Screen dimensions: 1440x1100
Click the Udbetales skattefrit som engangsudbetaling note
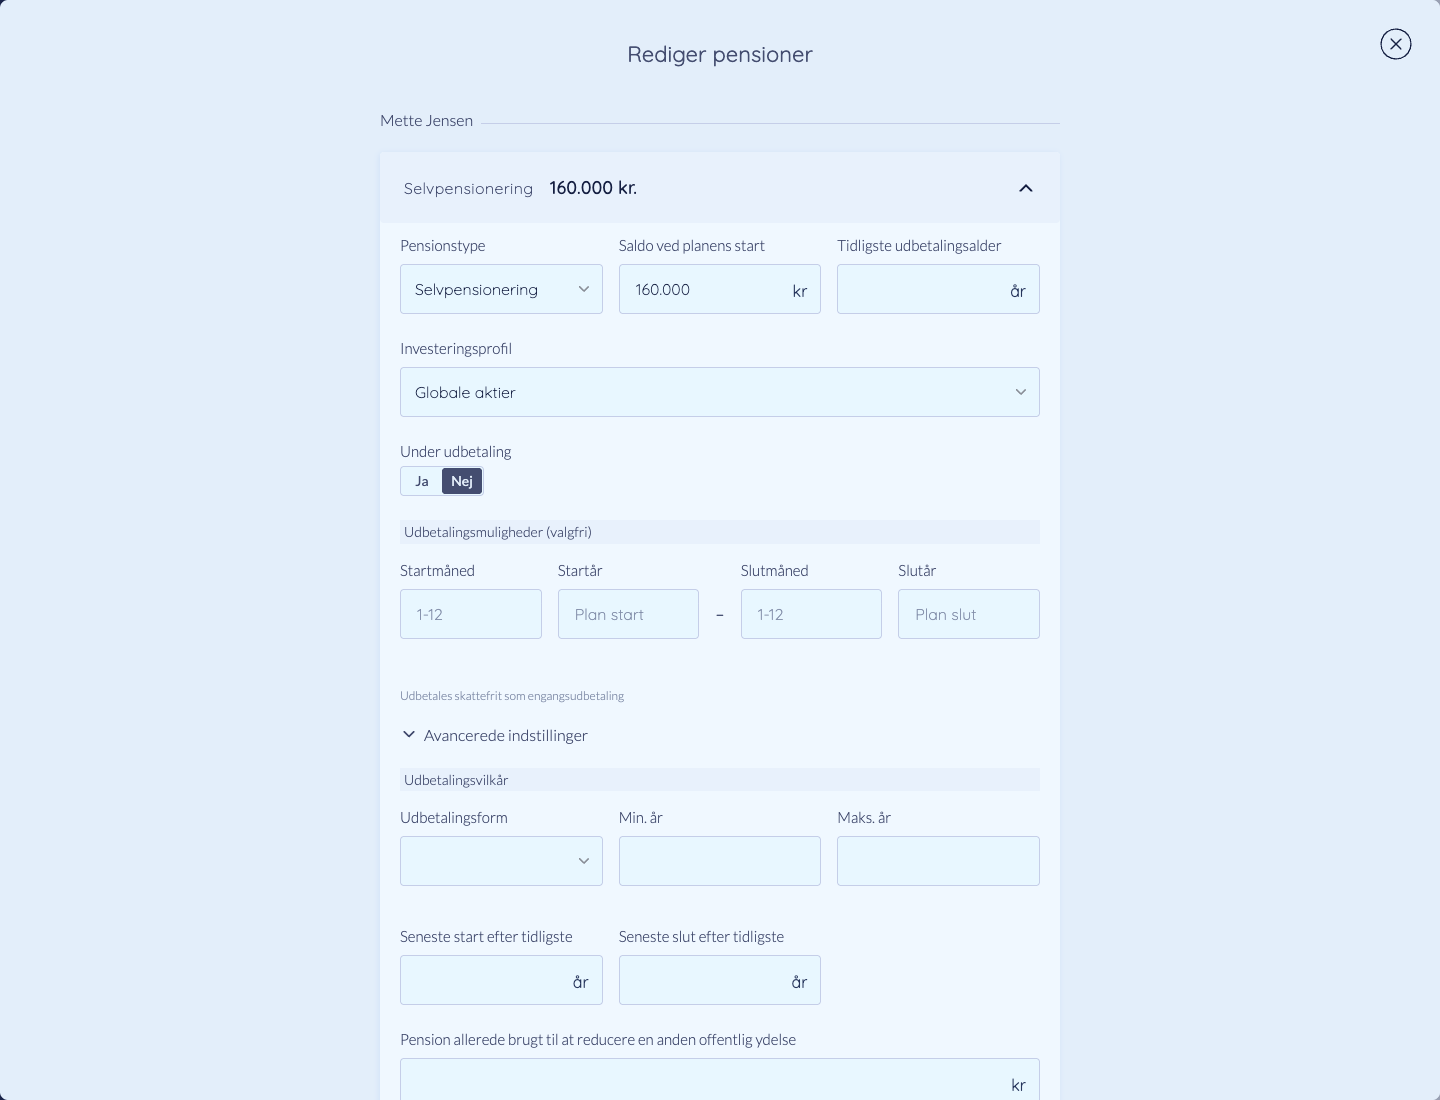pos(512,696)
